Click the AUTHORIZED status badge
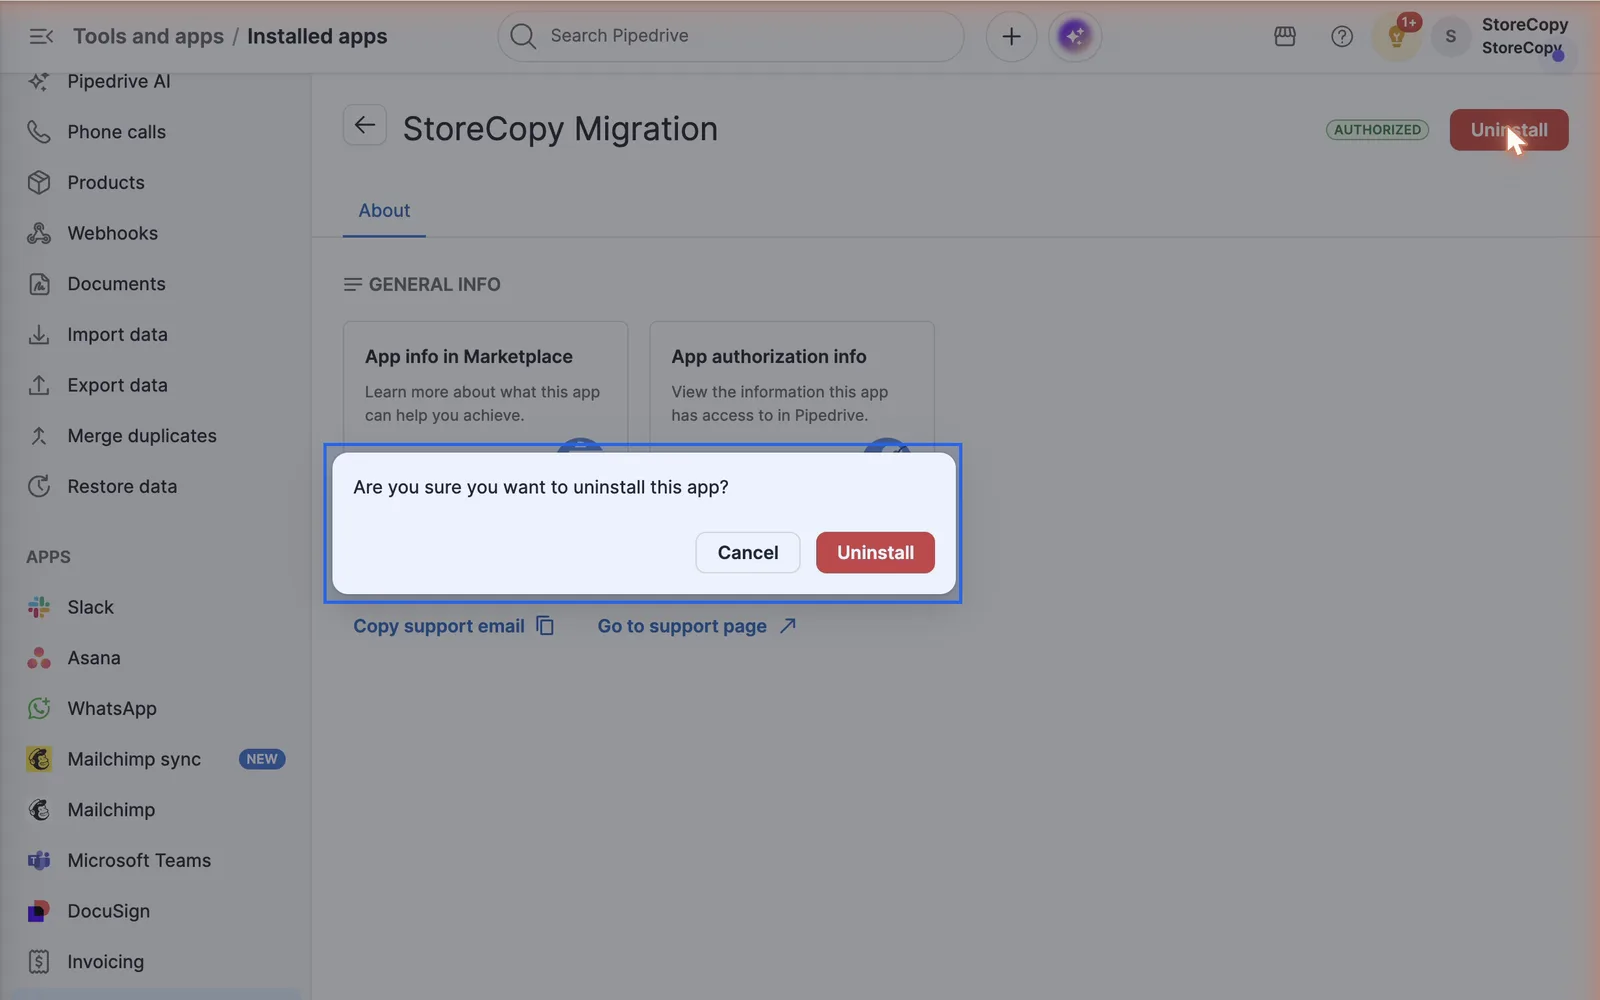 pos(1377,130)
